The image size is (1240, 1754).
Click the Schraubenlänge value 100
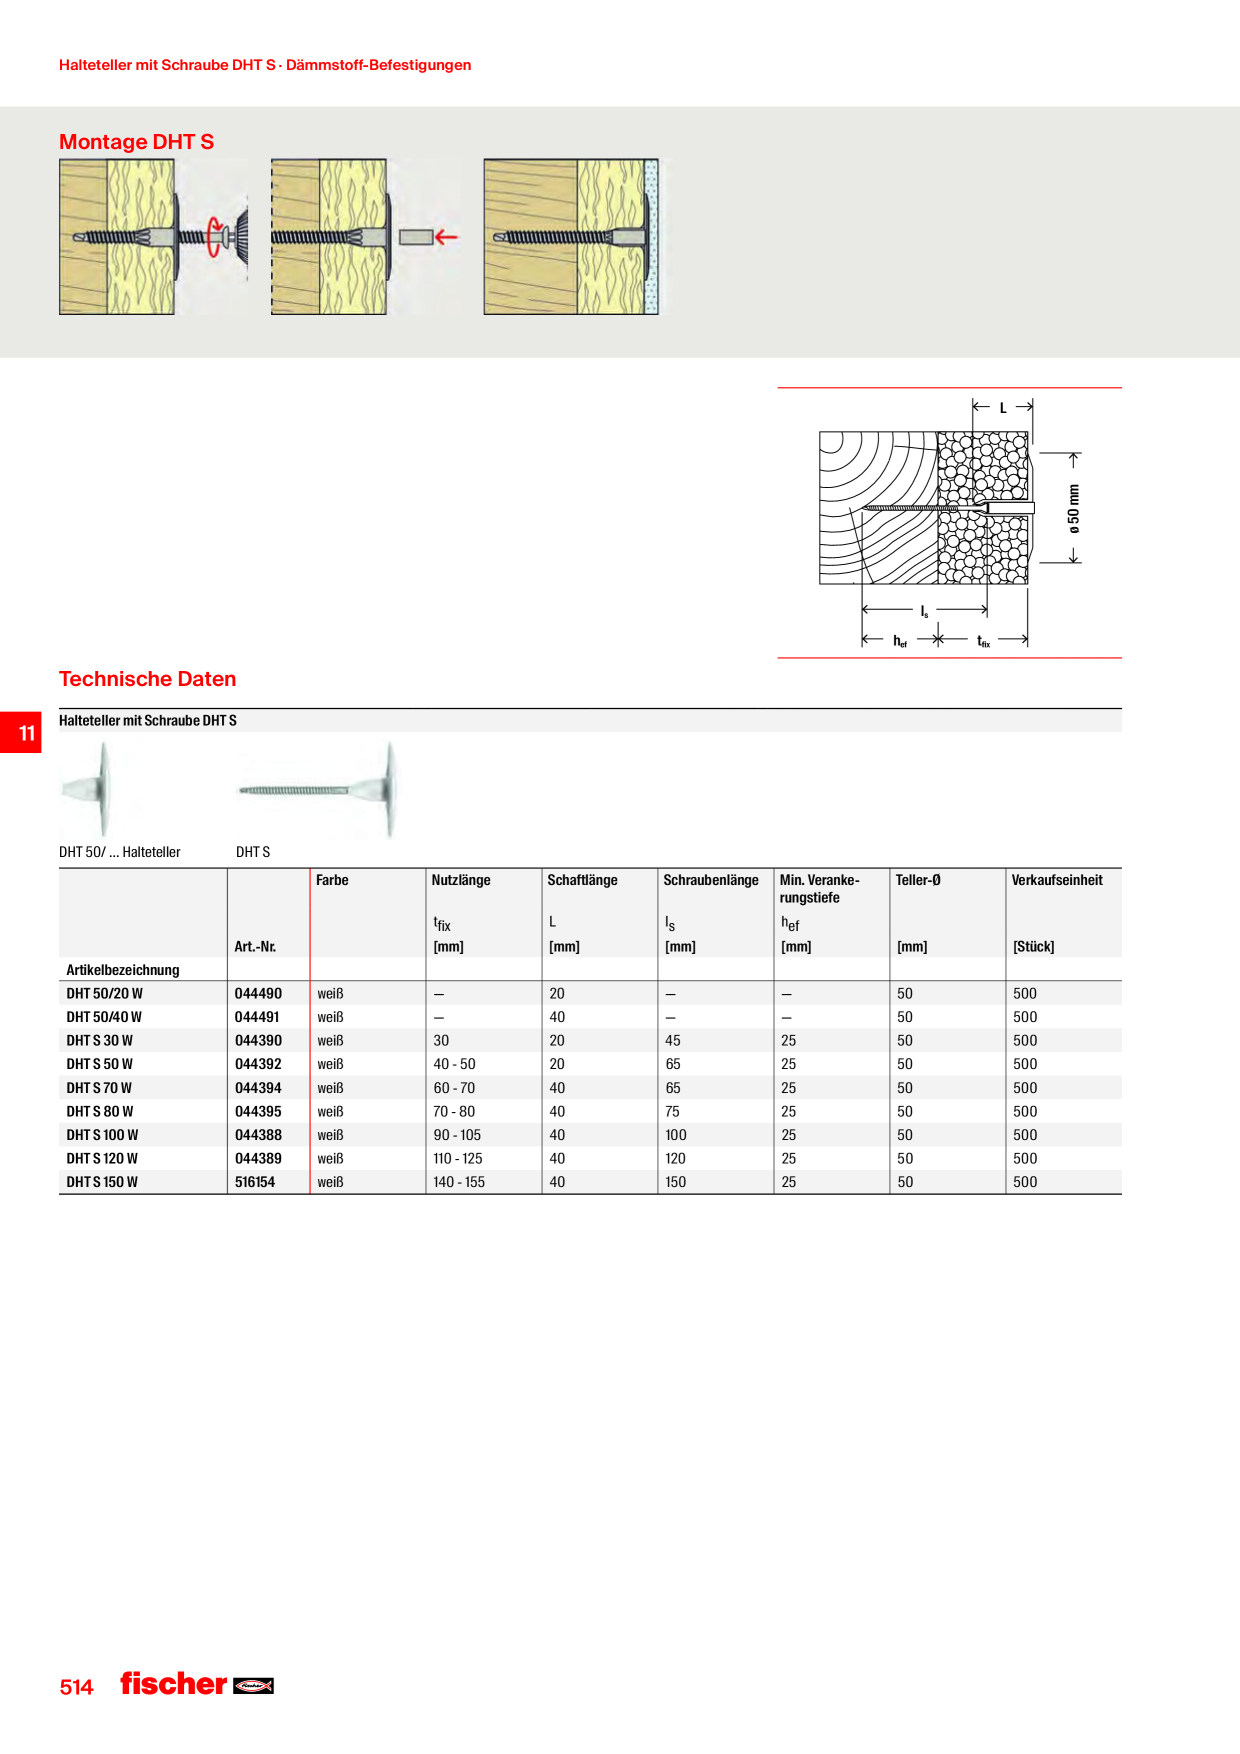click(676, 1135)
